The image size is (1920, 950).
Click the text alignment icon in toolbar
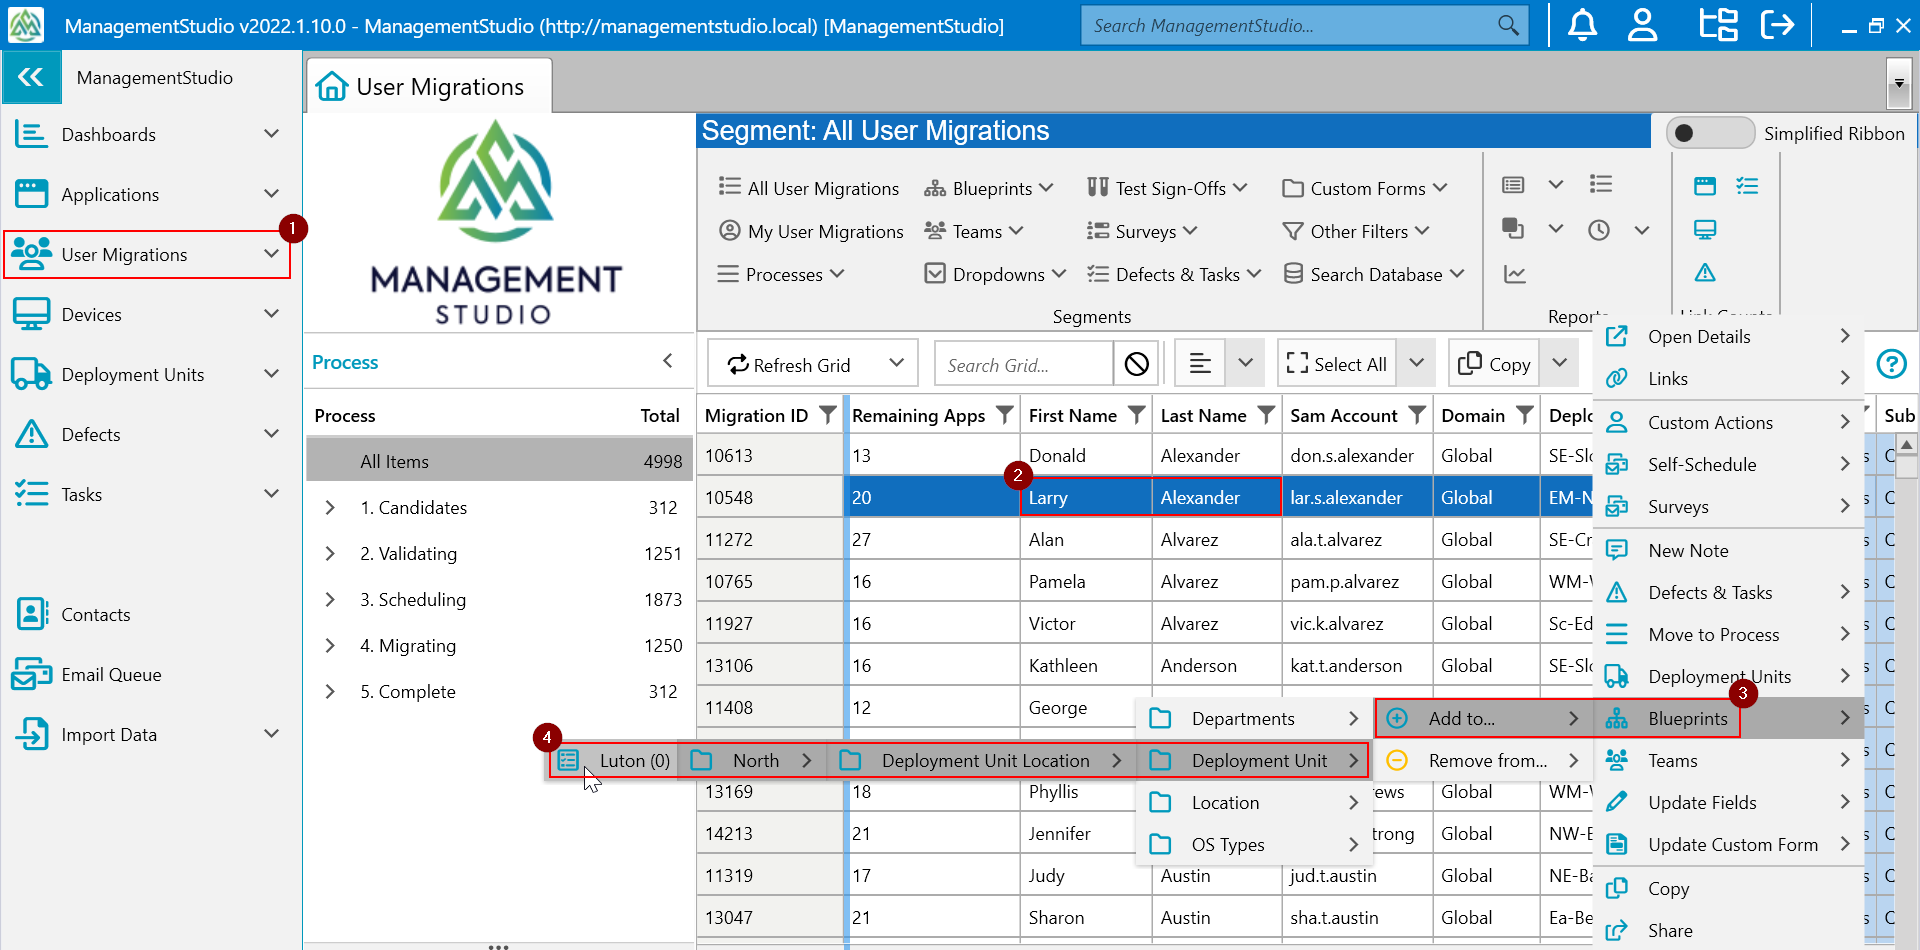(x=1200, y=364)
